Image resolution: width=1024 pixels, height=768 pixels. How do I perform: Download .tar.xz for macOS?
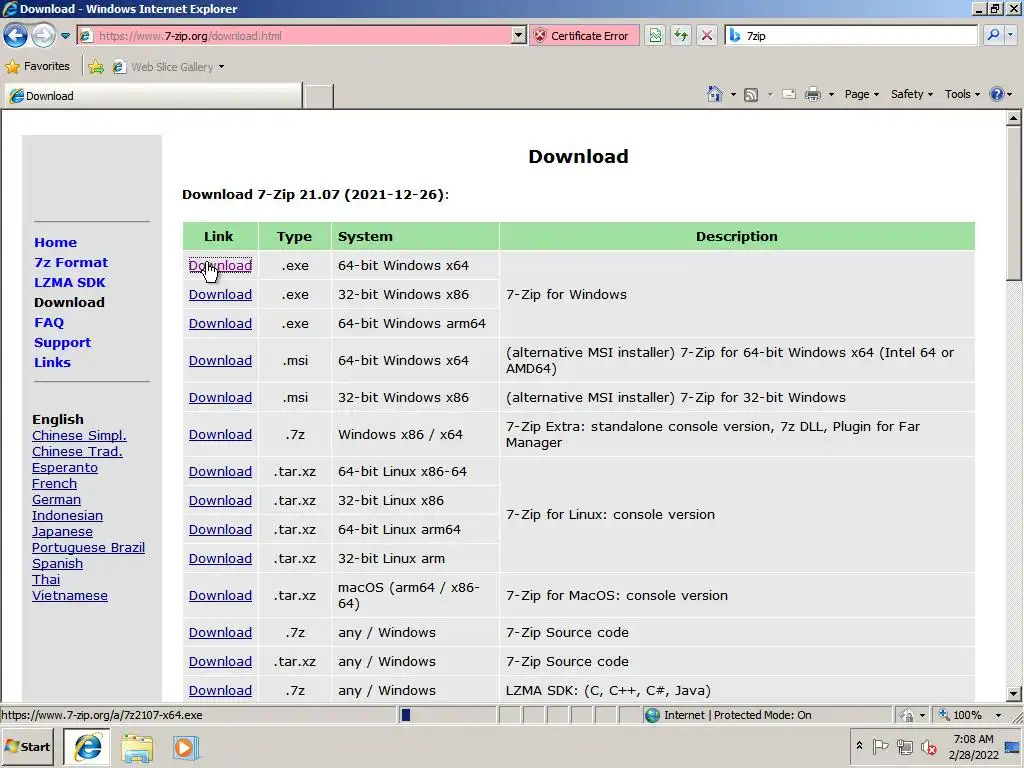click(220, 596)
